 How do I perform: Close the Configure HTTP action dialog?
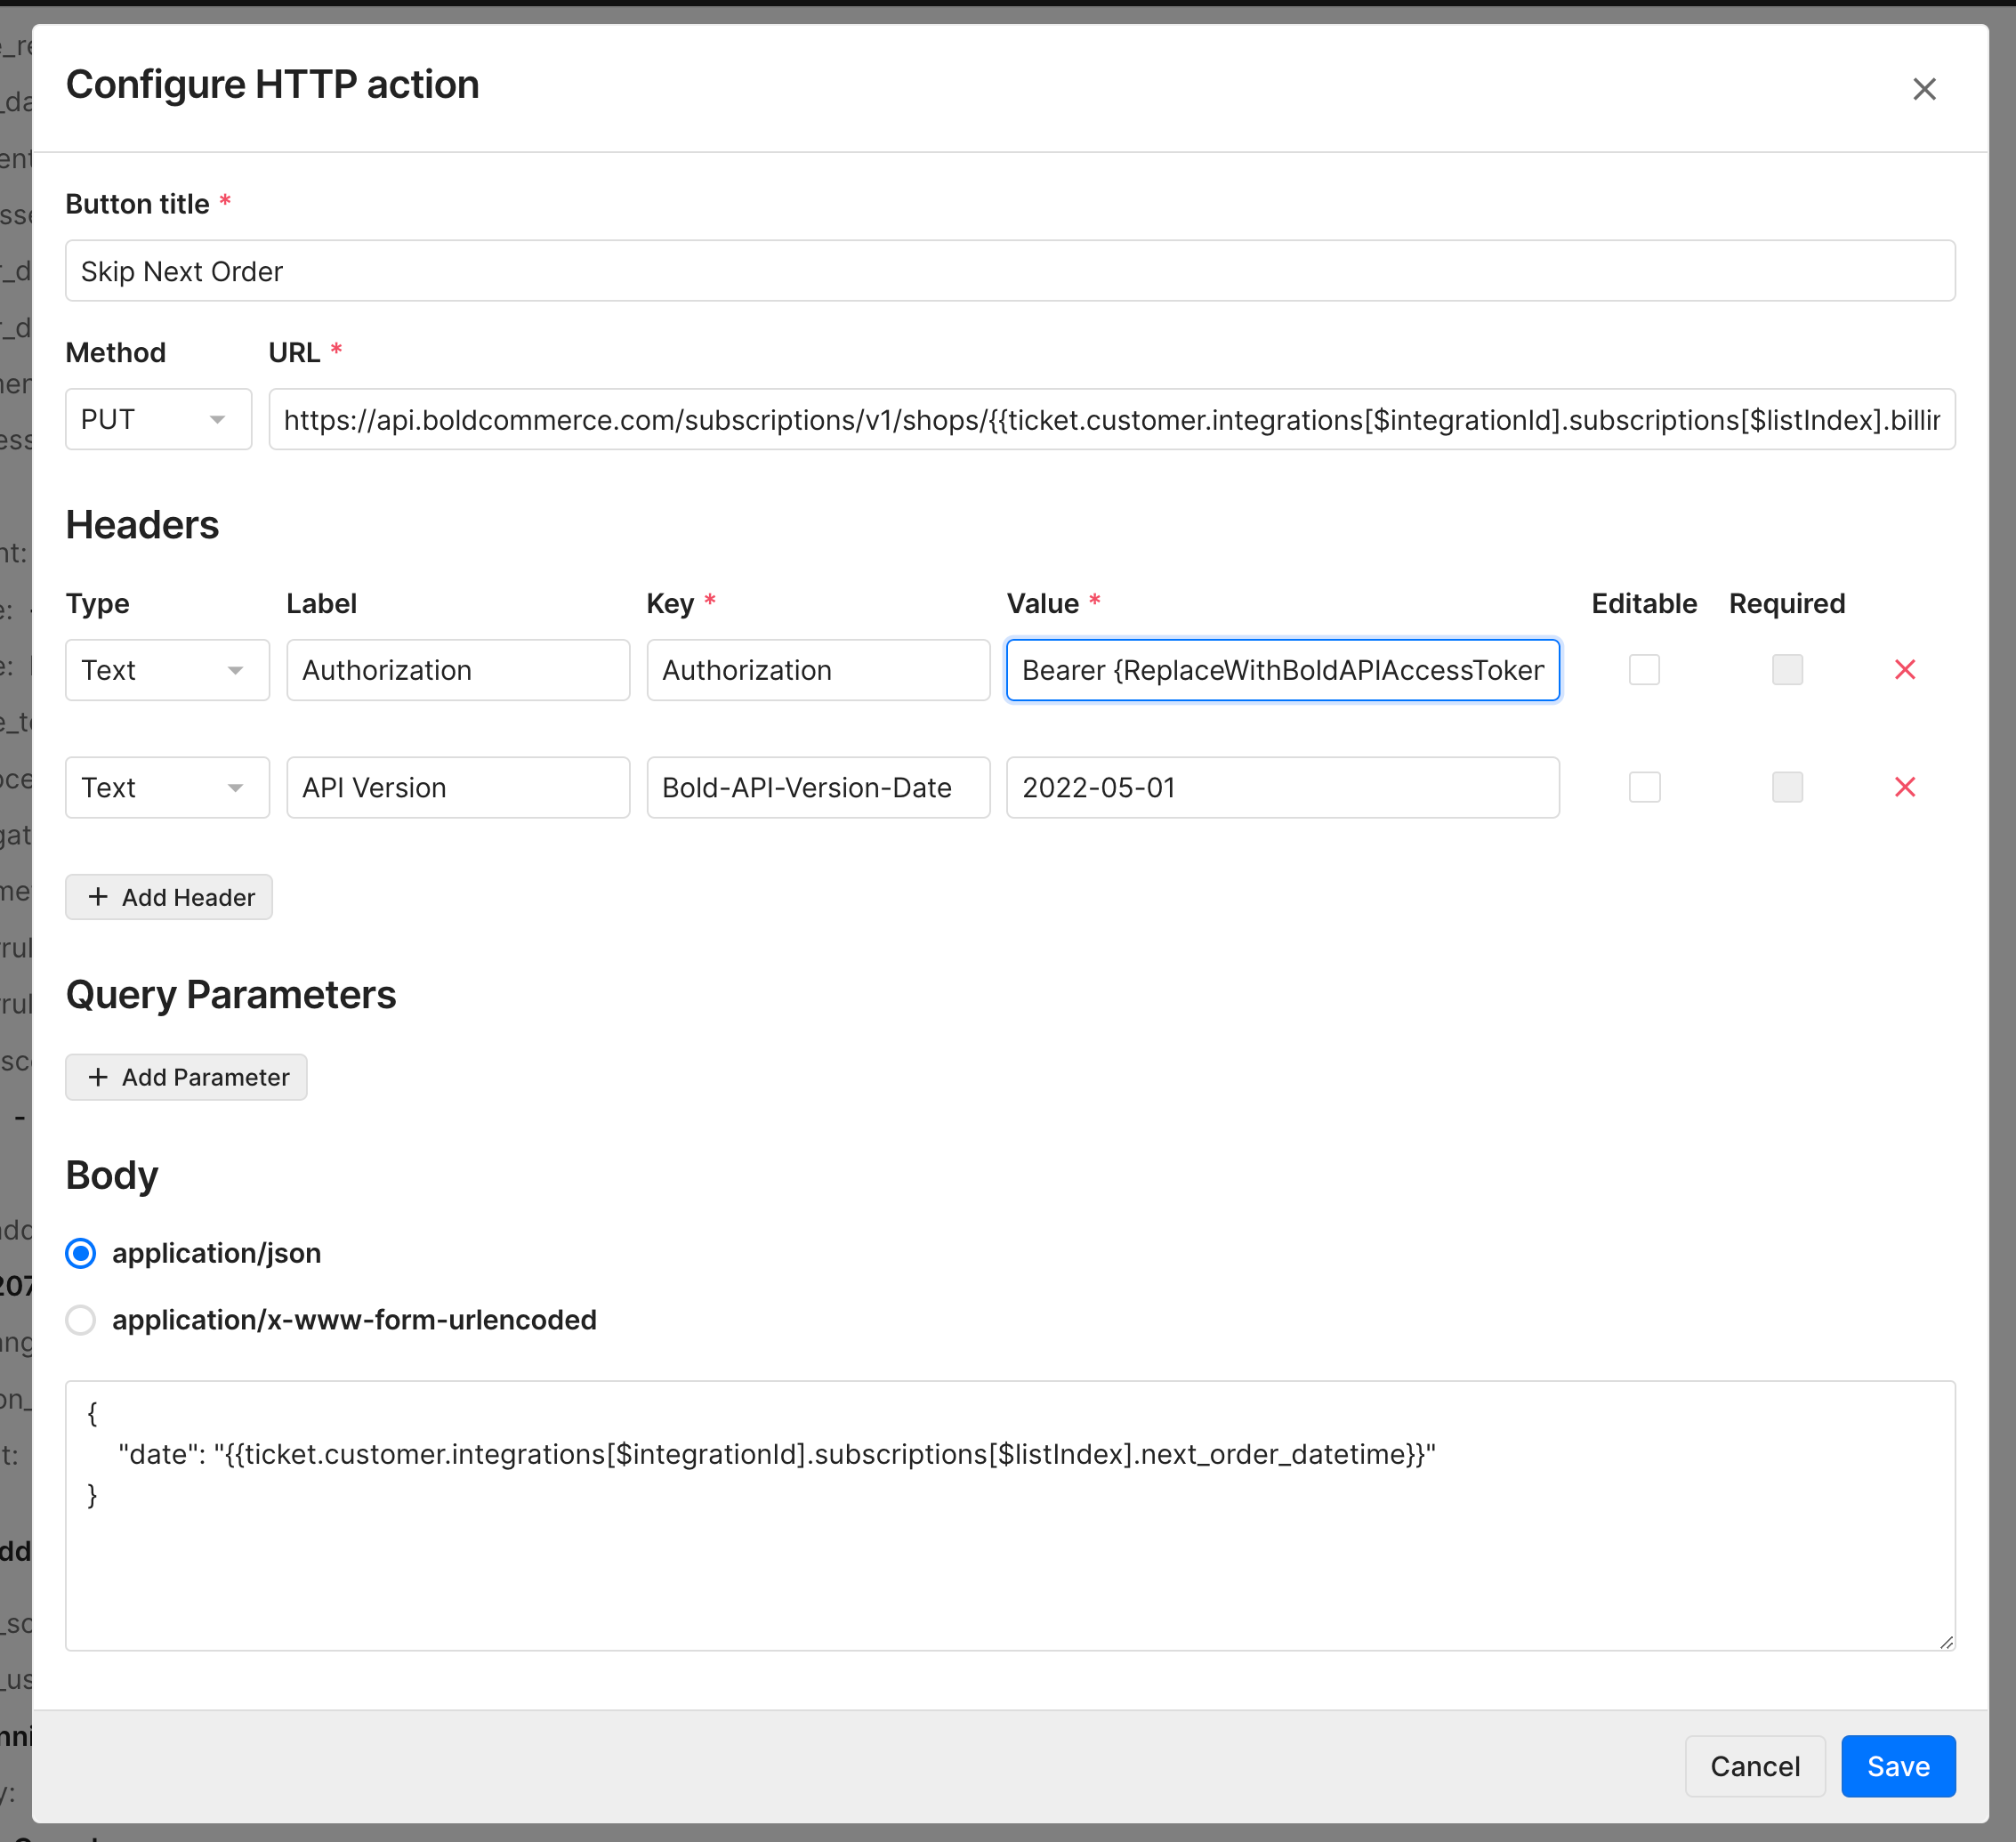click(x=1923, y=89)
